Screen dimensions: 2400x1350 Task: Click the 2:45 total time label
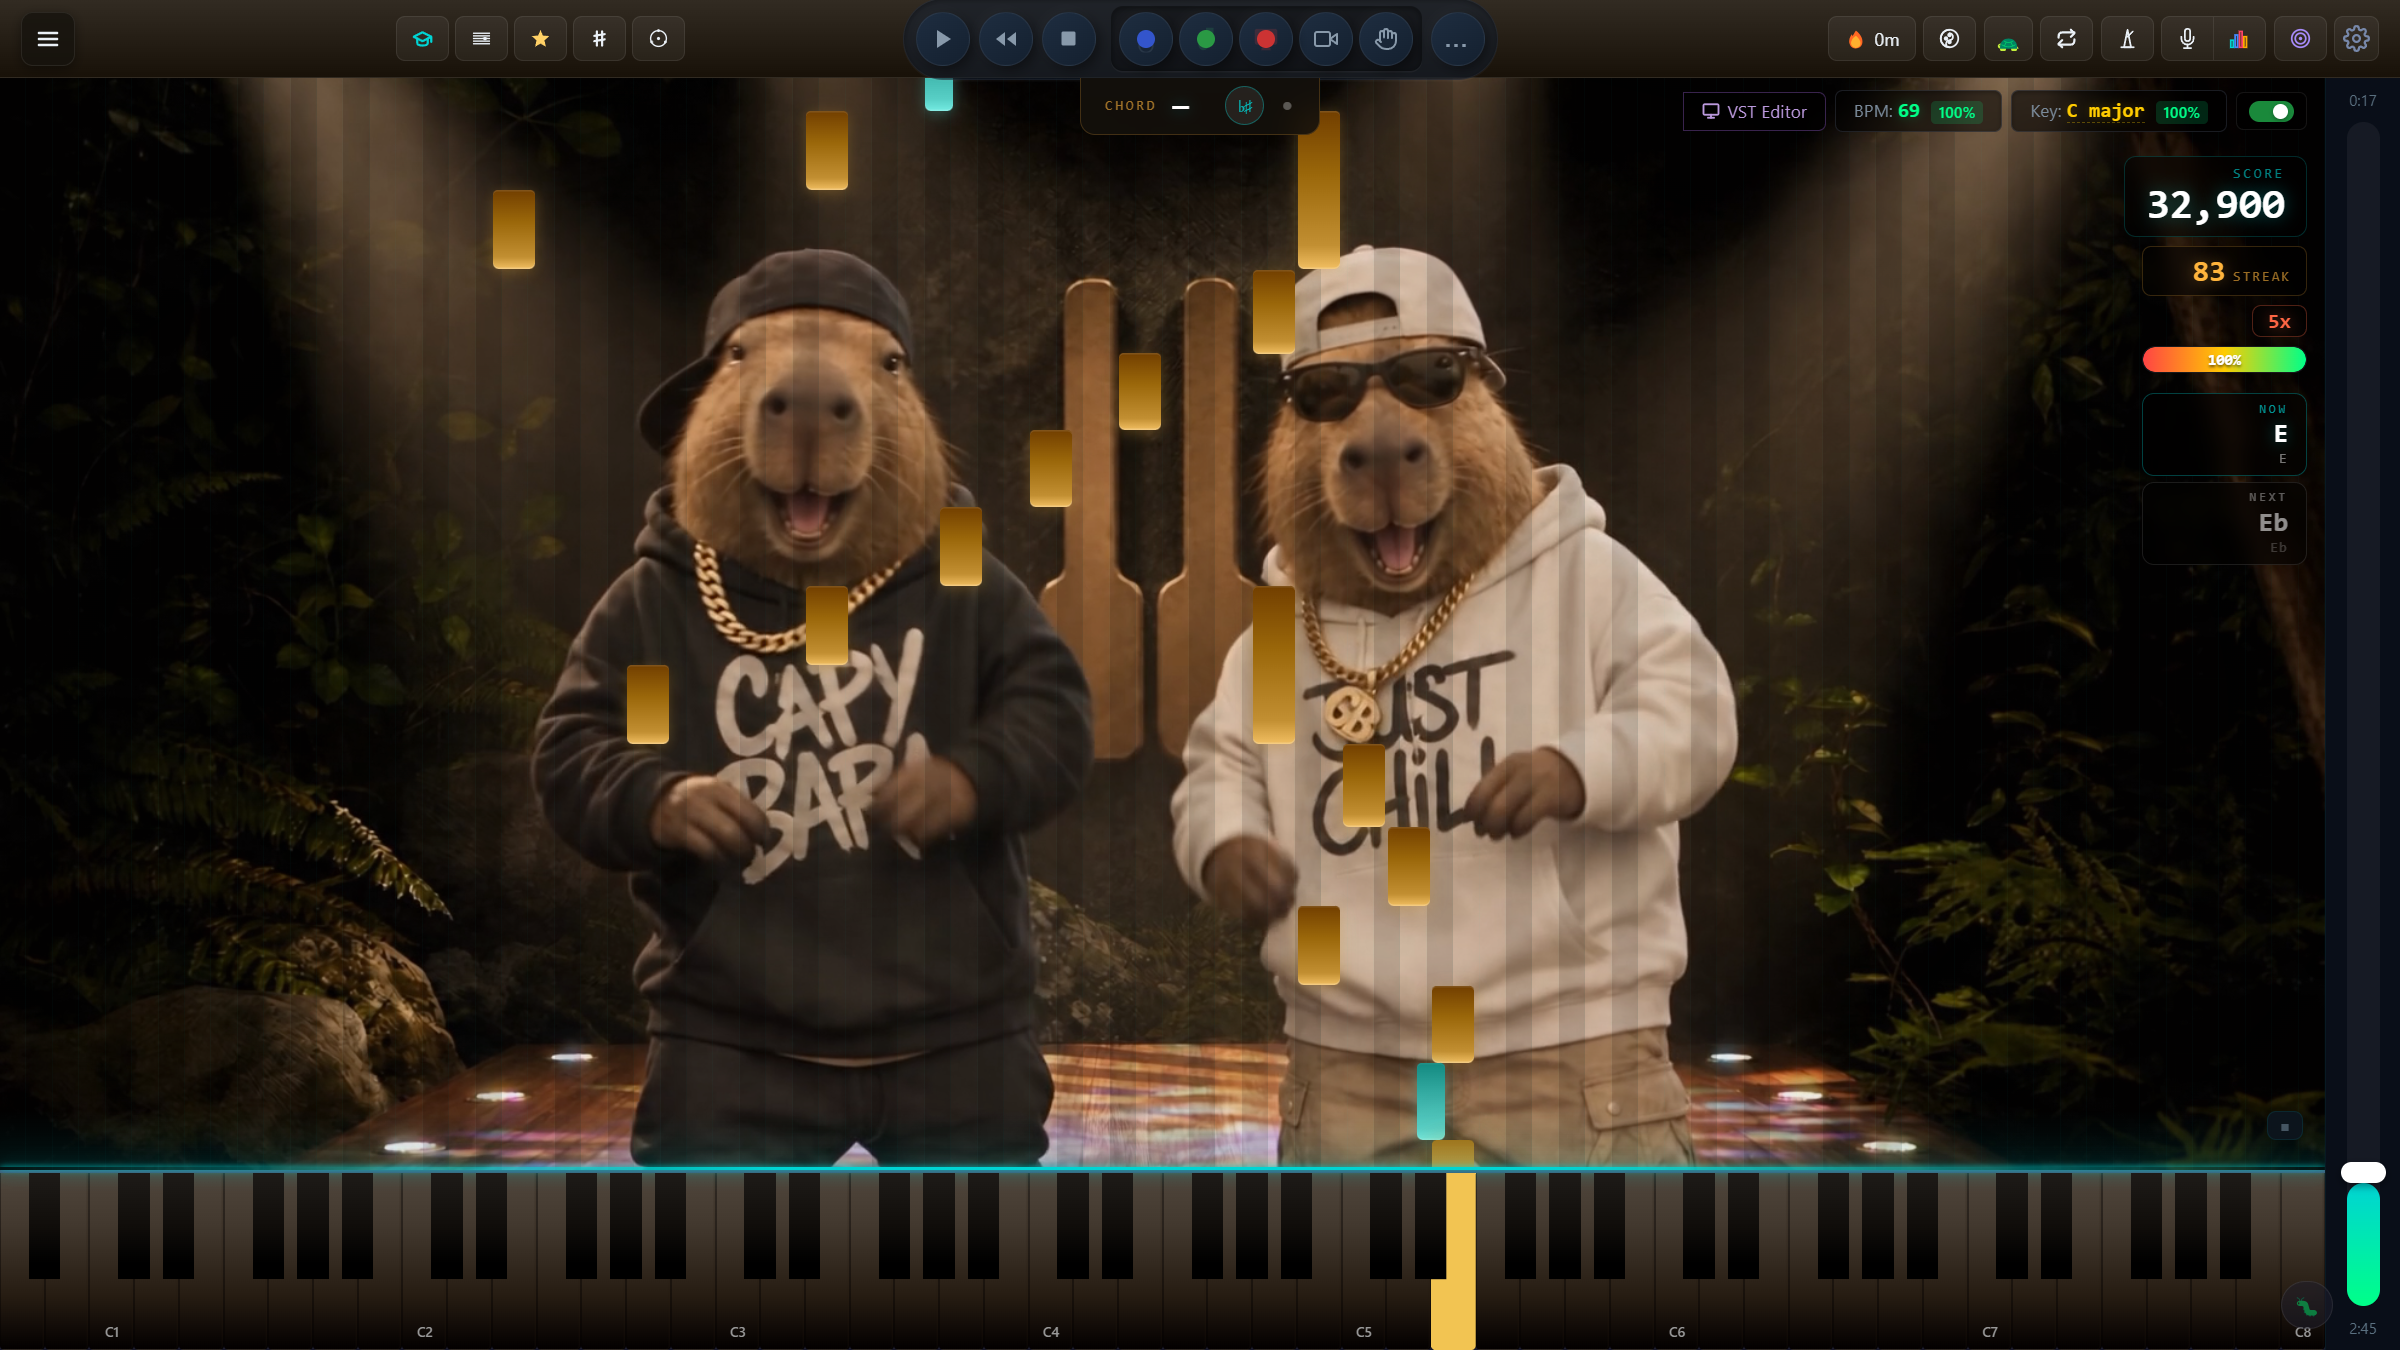tap(2362, 1328)
